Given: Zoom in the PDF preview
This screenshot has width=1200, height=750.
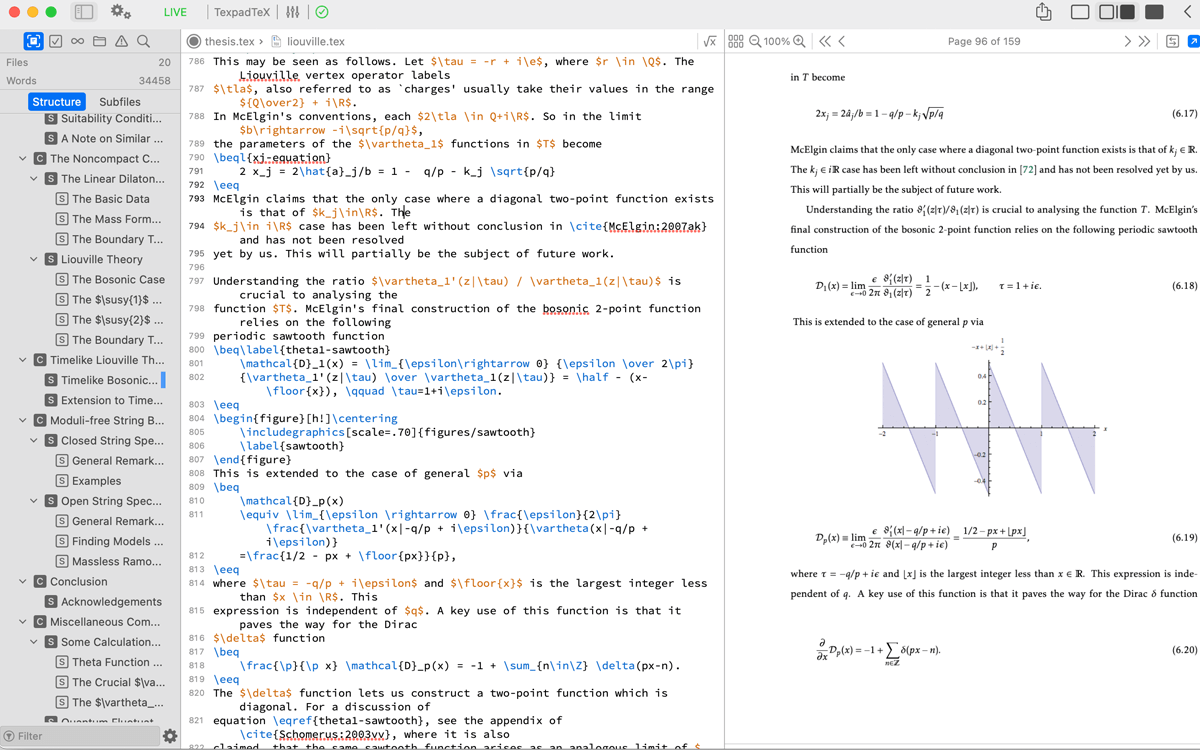Looking at the screenshot, I should 800,41.
